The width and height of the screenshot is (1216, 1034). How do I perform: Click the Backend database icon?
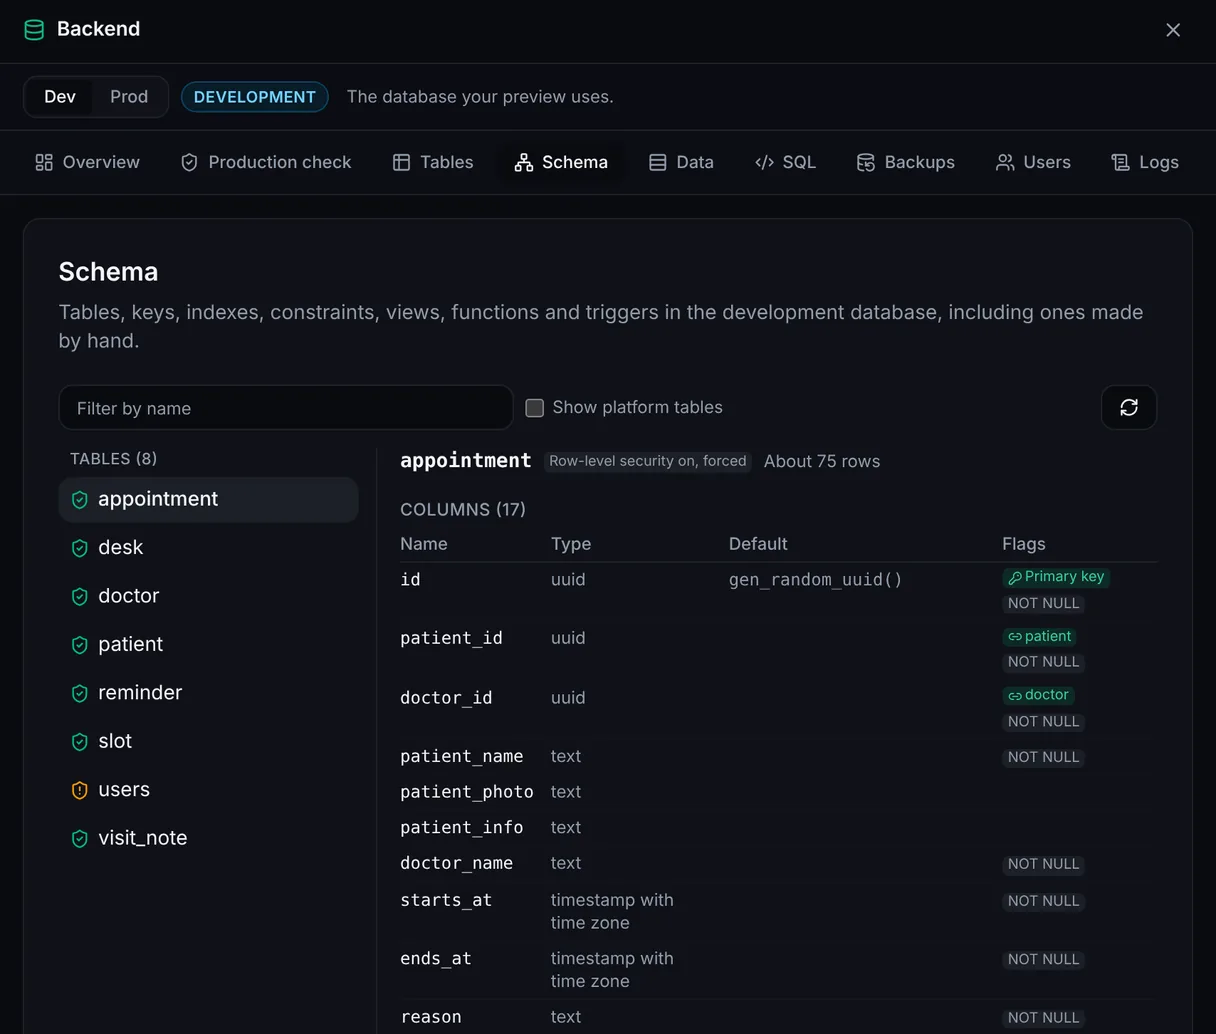click(34, 30)
